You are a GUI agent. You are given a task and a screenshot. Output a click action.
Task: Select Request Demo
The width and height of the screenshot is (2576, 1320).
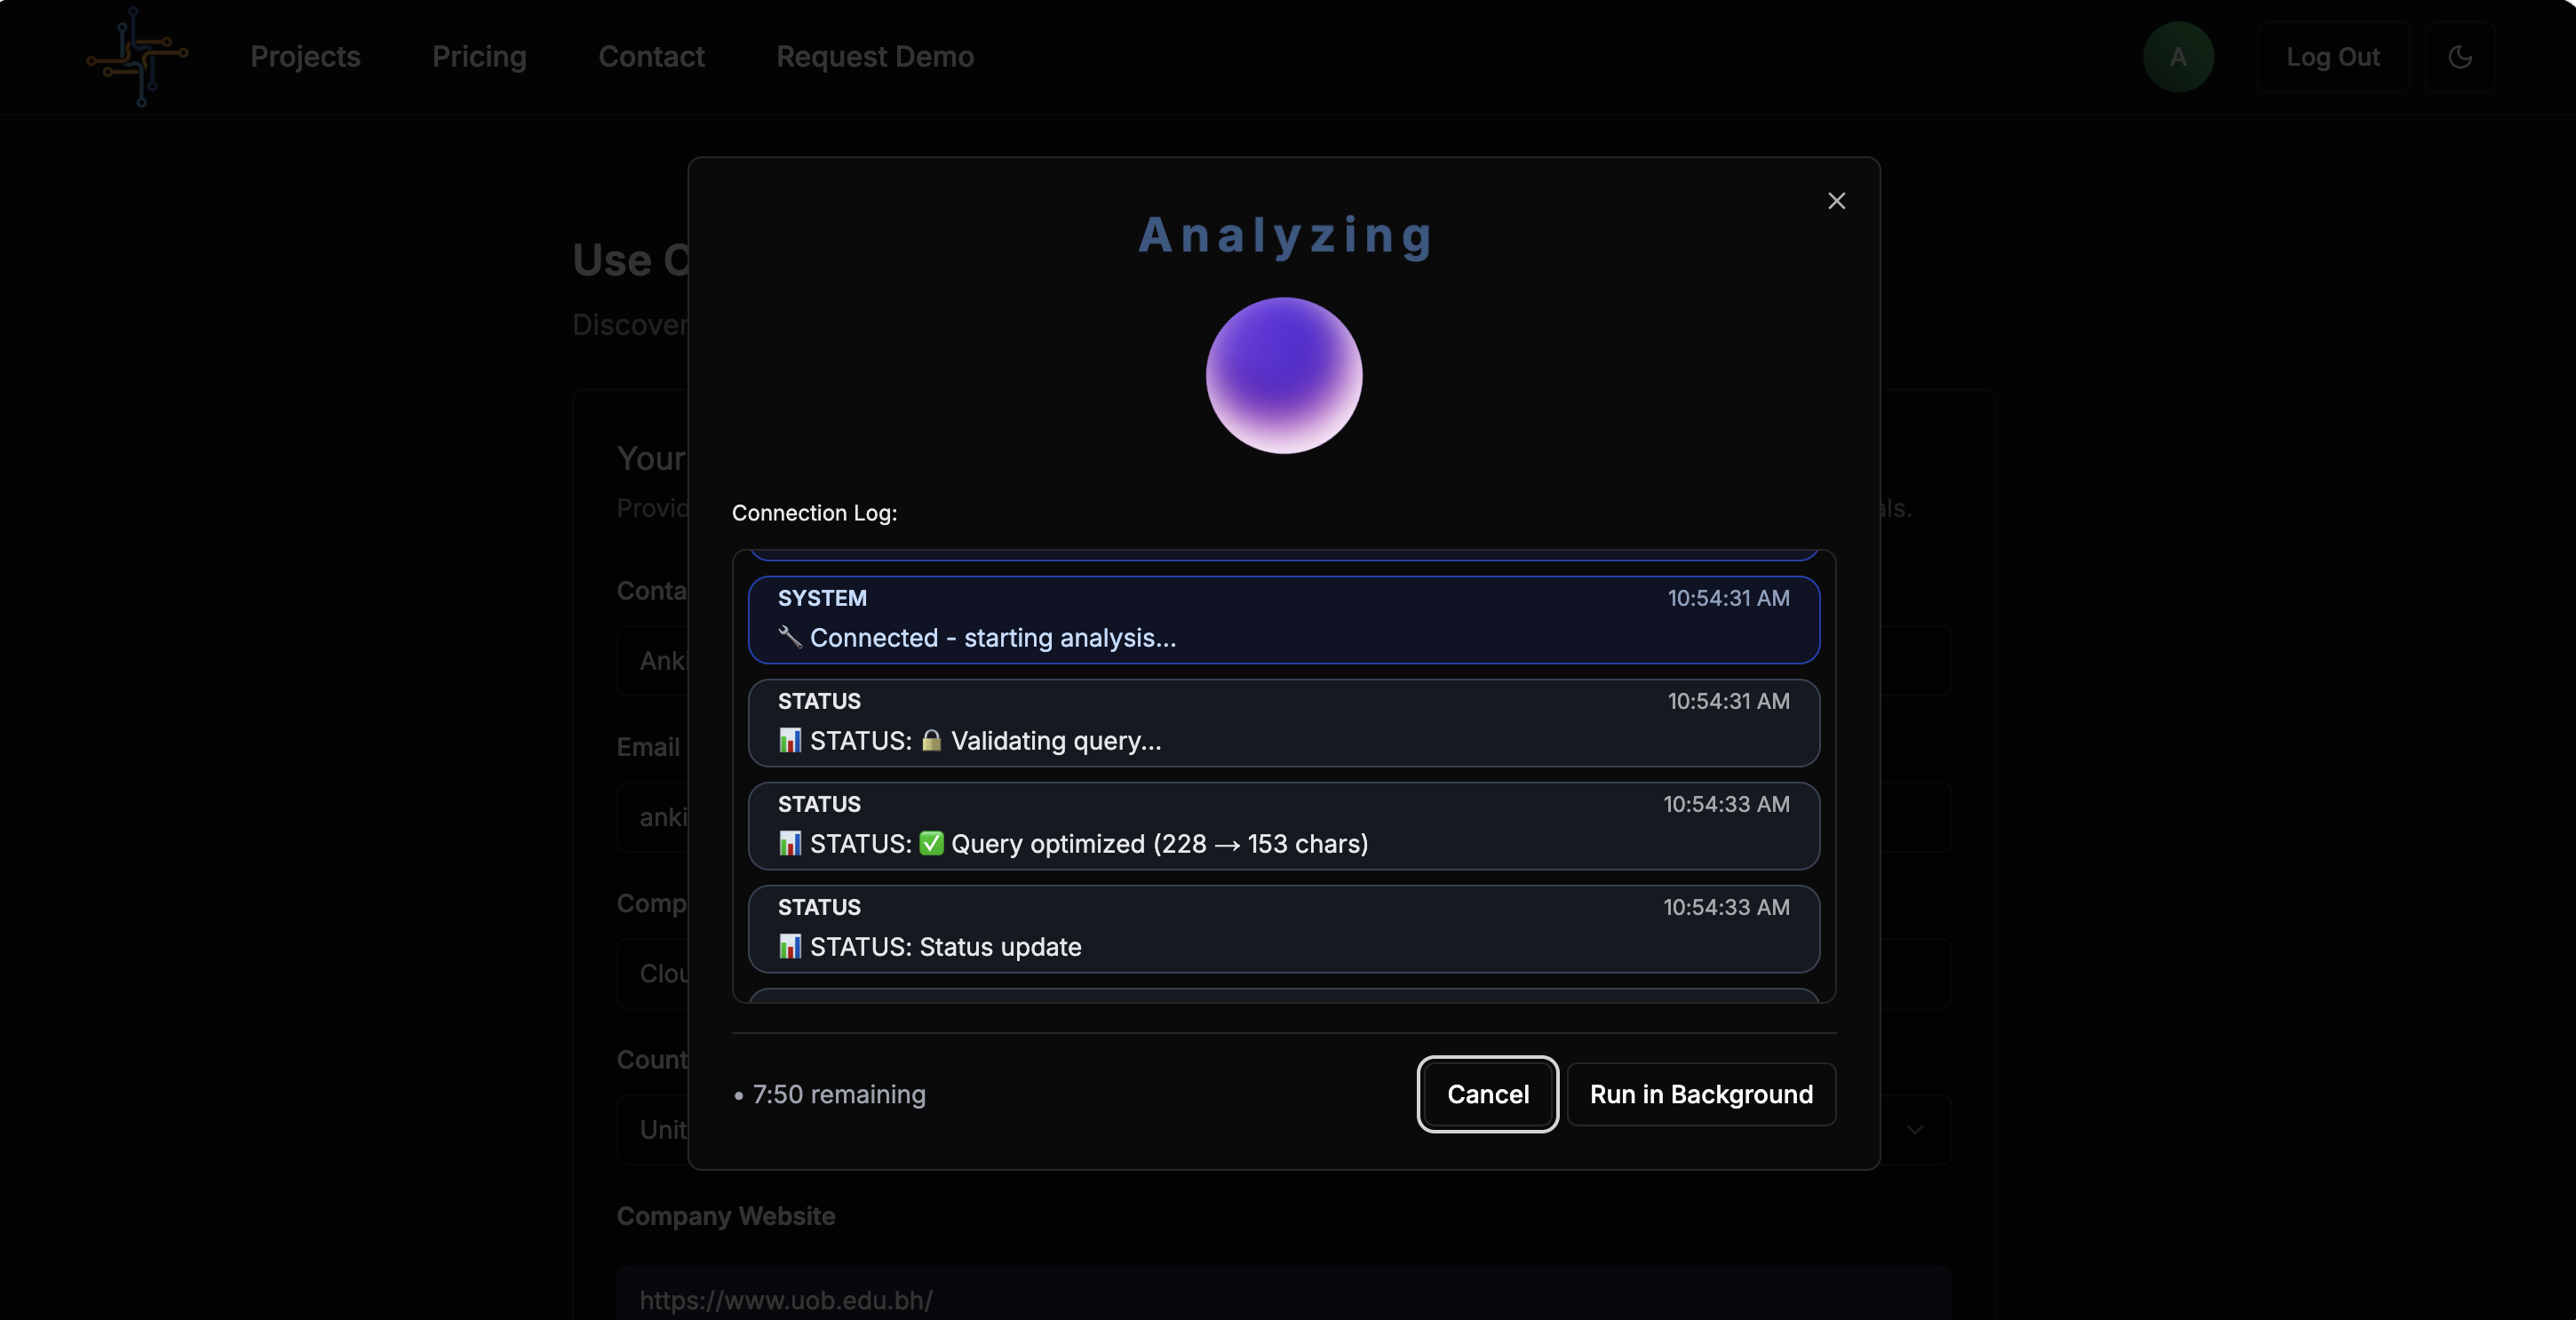click(875, 57)
